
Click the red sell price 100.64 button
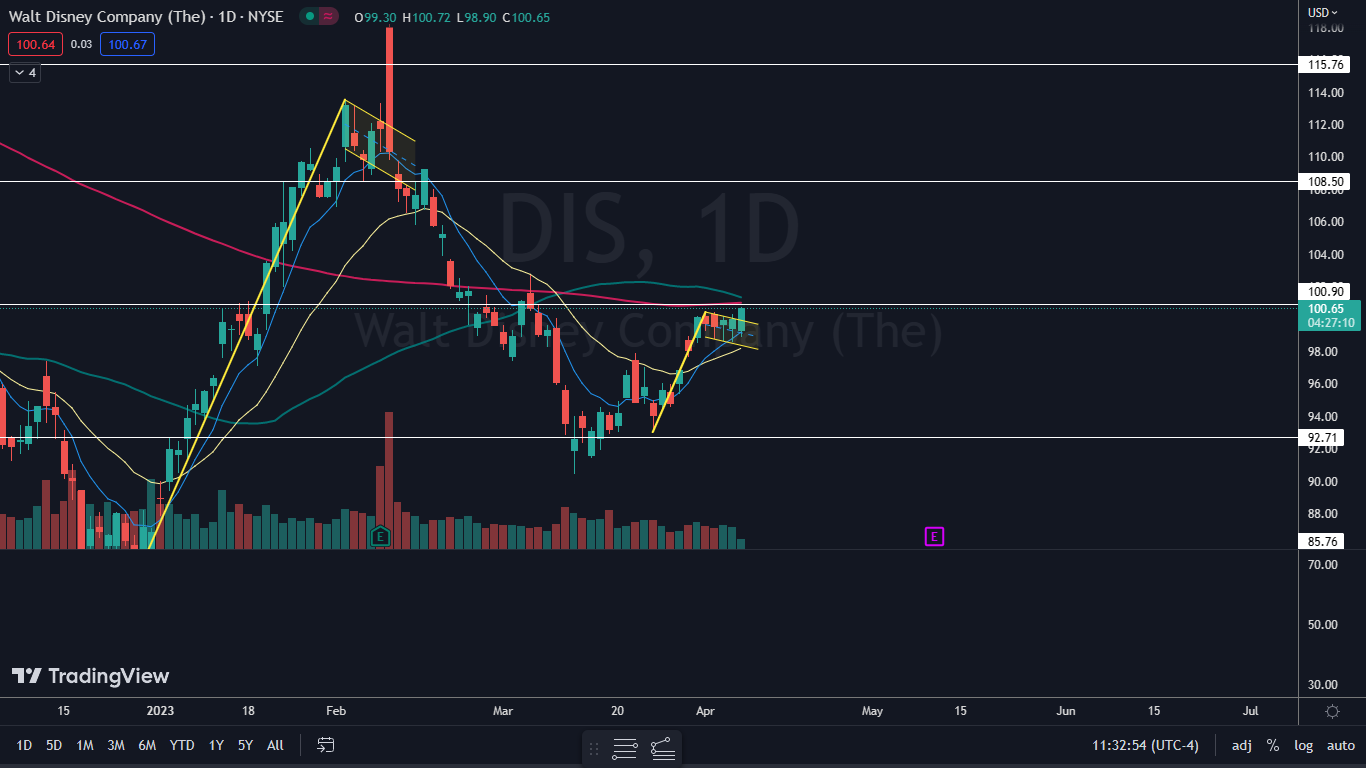pos(35,44)
